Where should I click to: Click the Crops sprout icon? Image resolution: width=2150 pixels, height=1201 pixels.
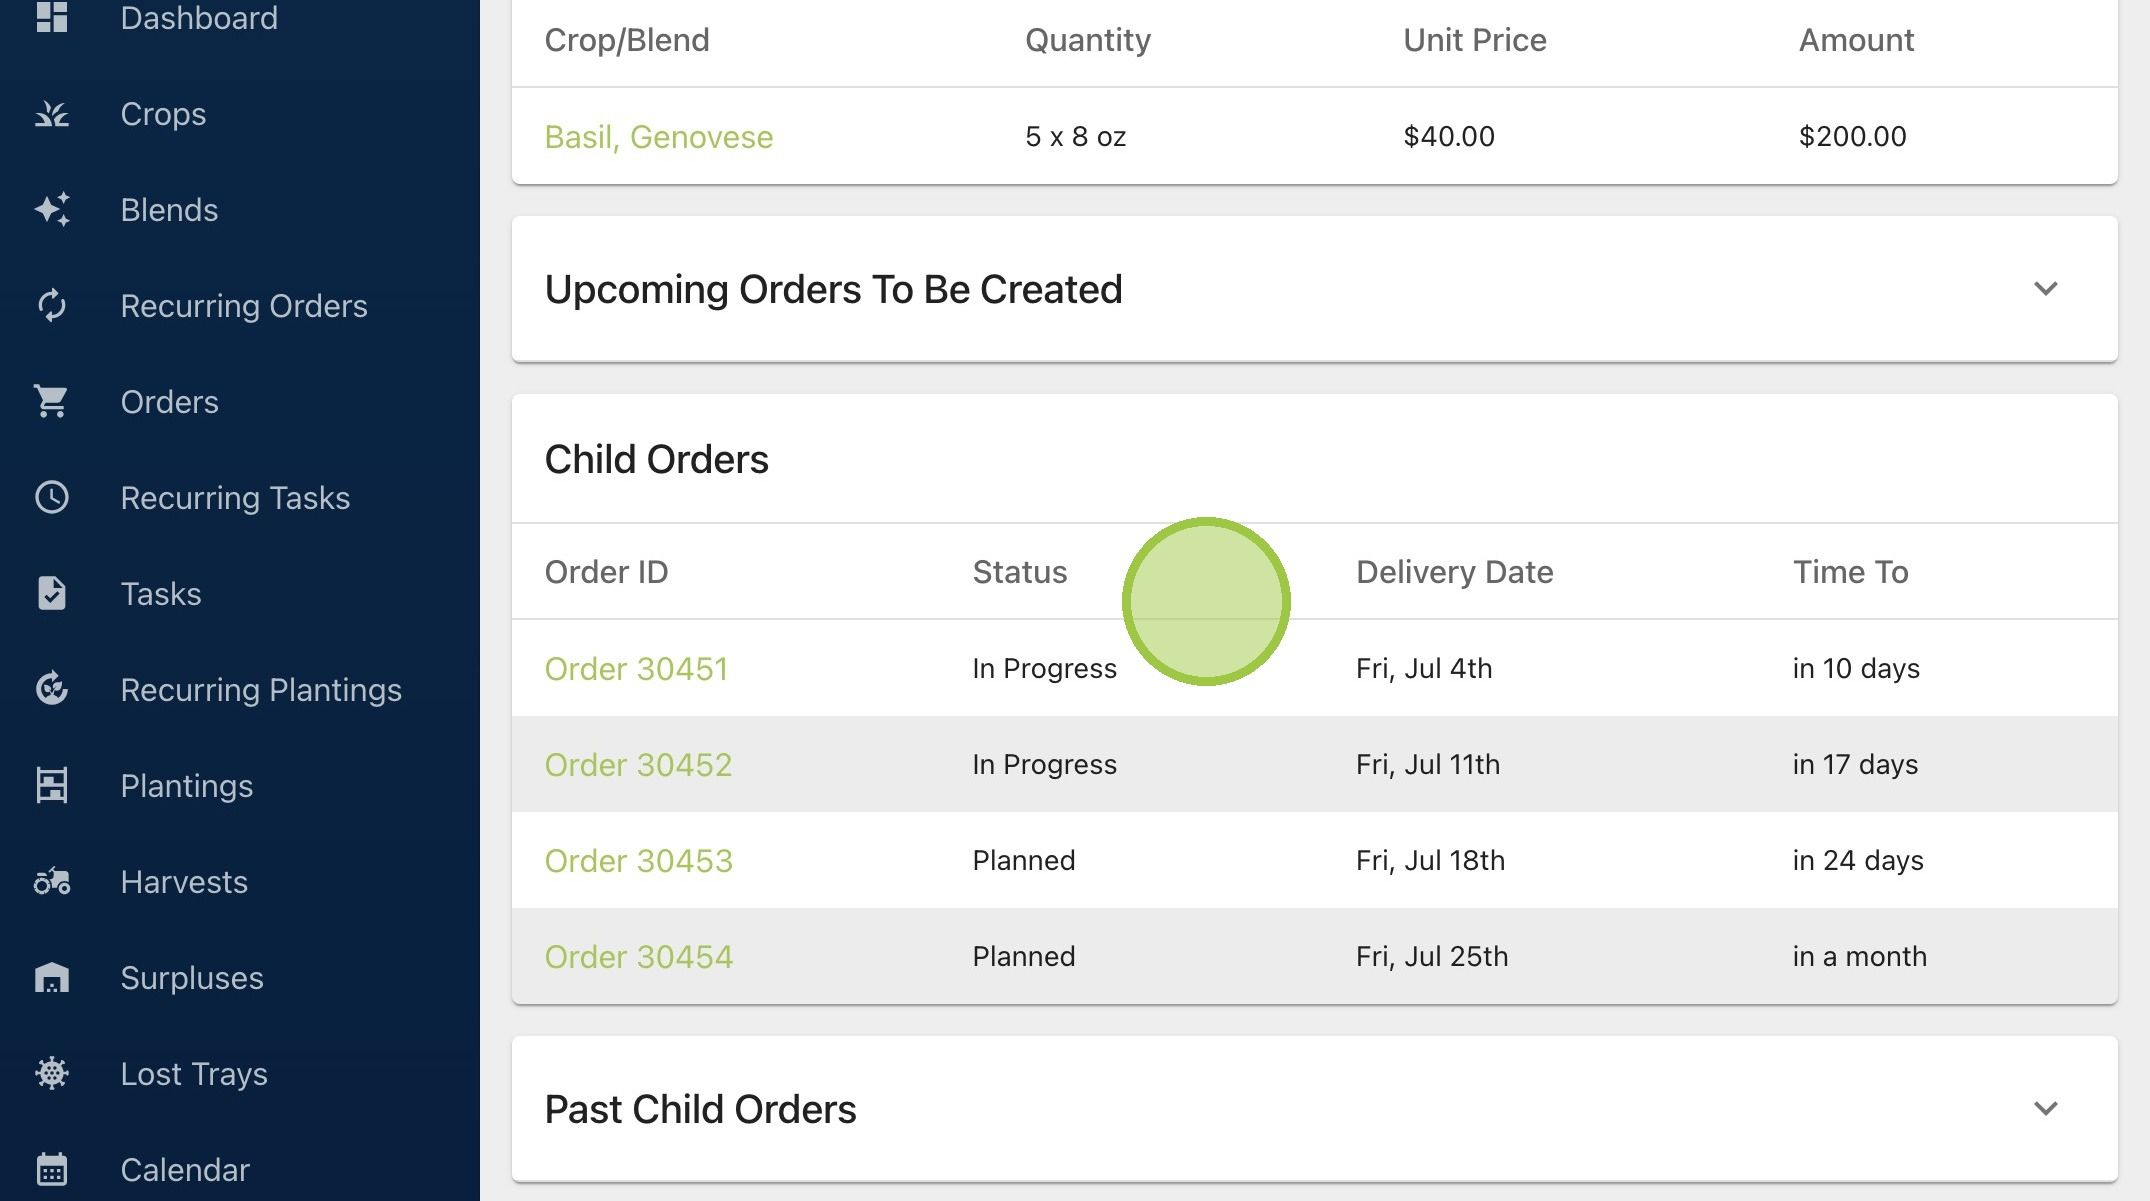pos(52,114)
